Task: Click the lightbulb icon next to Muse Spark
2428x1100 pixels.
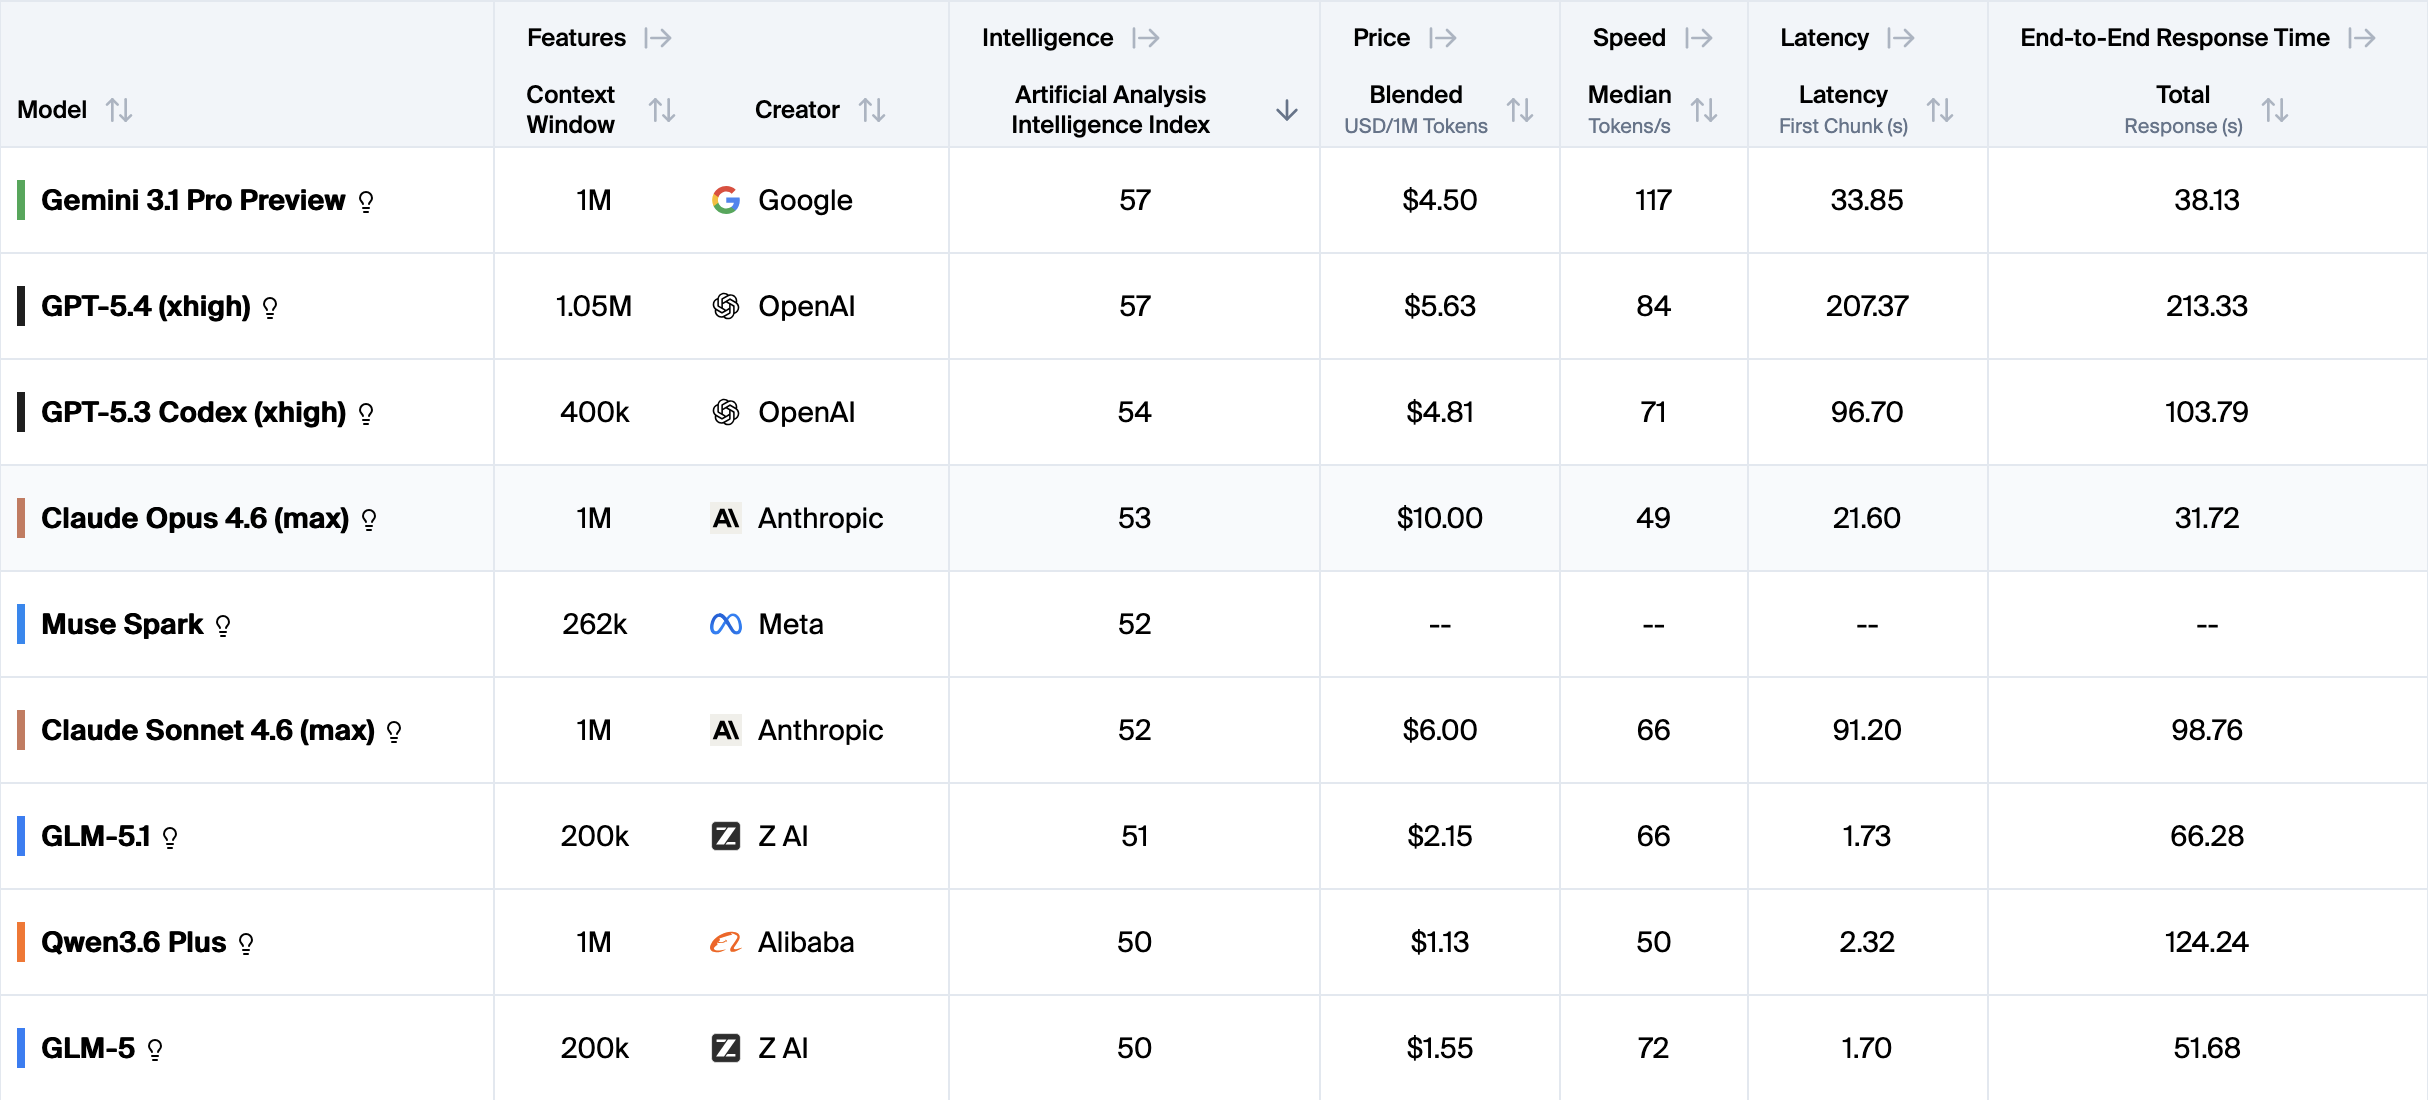Action: click(x=223, y=626)
